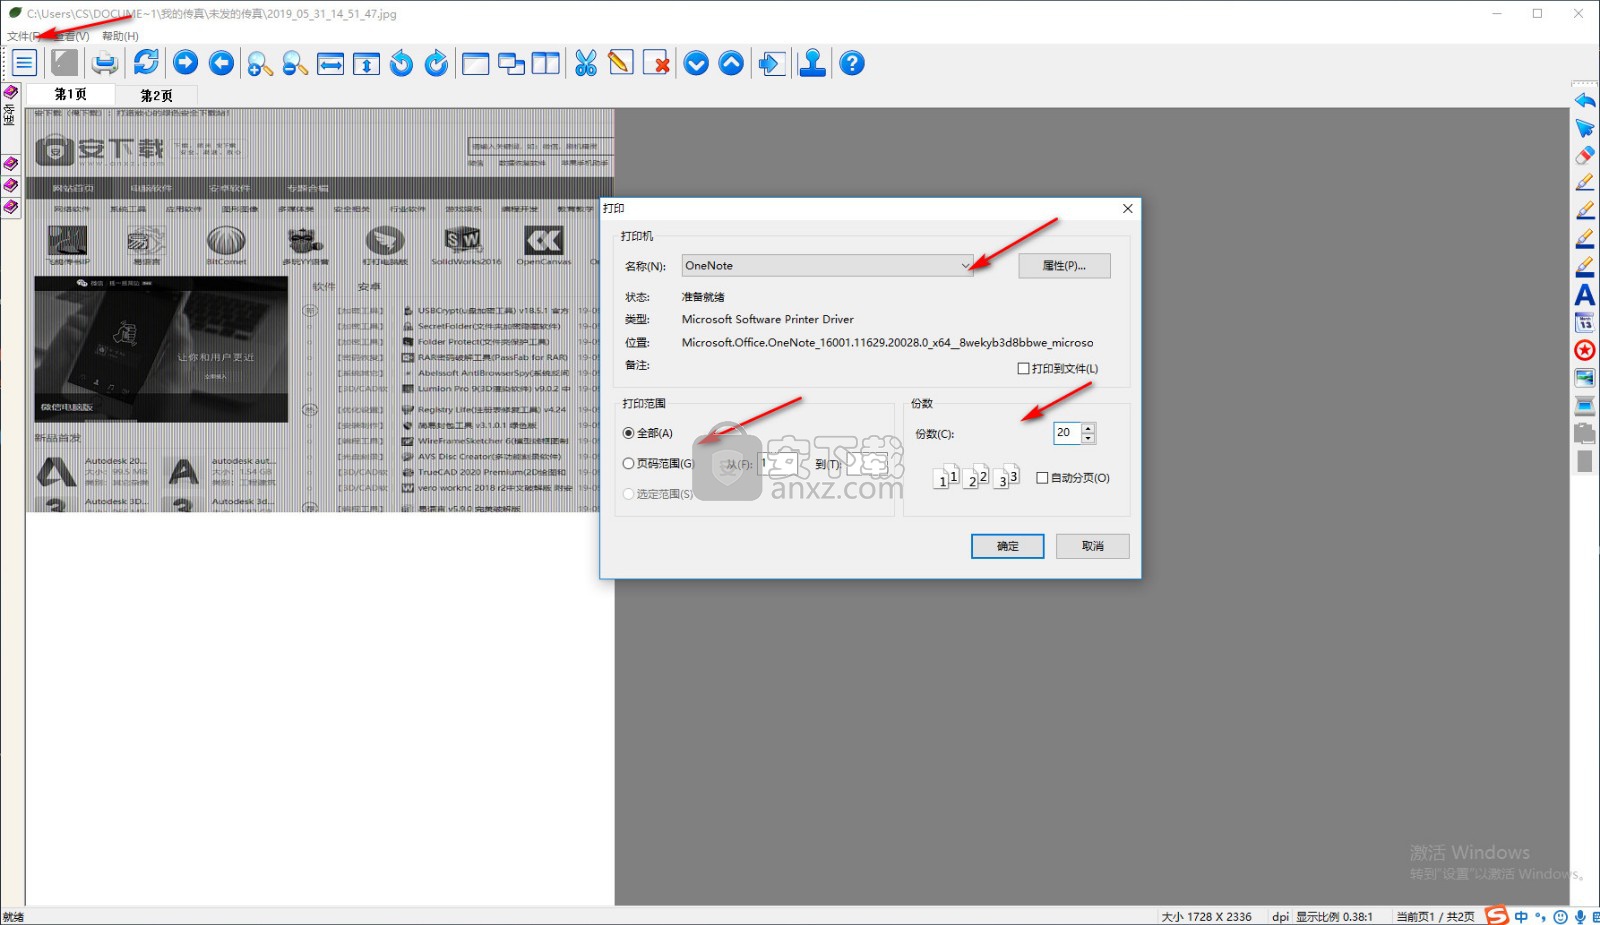Click the 大小 1728 X 2336 status text
Image resolution: width=1600 pixels, height=925 pixels.
click(x=1206, y=917)
